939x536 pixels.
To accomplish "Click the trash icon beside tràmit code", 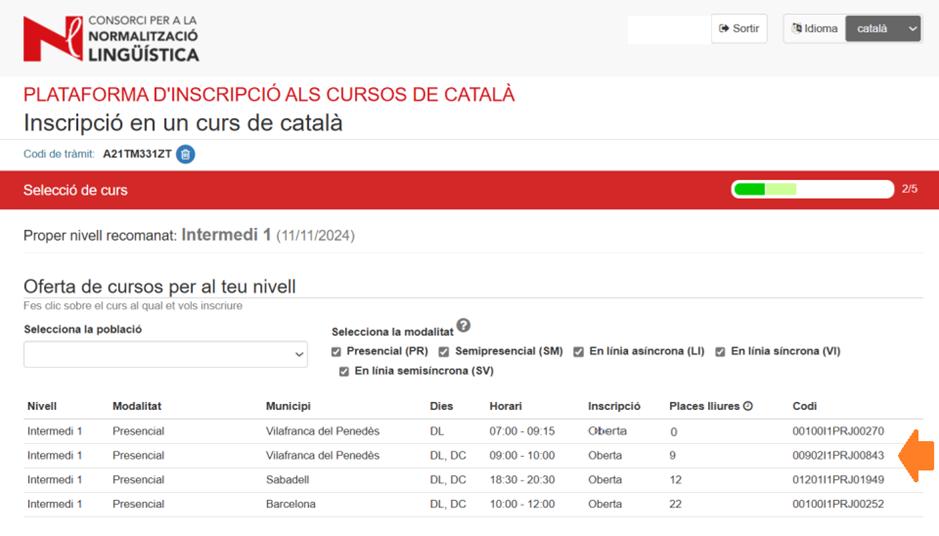I will pos(185,154).
